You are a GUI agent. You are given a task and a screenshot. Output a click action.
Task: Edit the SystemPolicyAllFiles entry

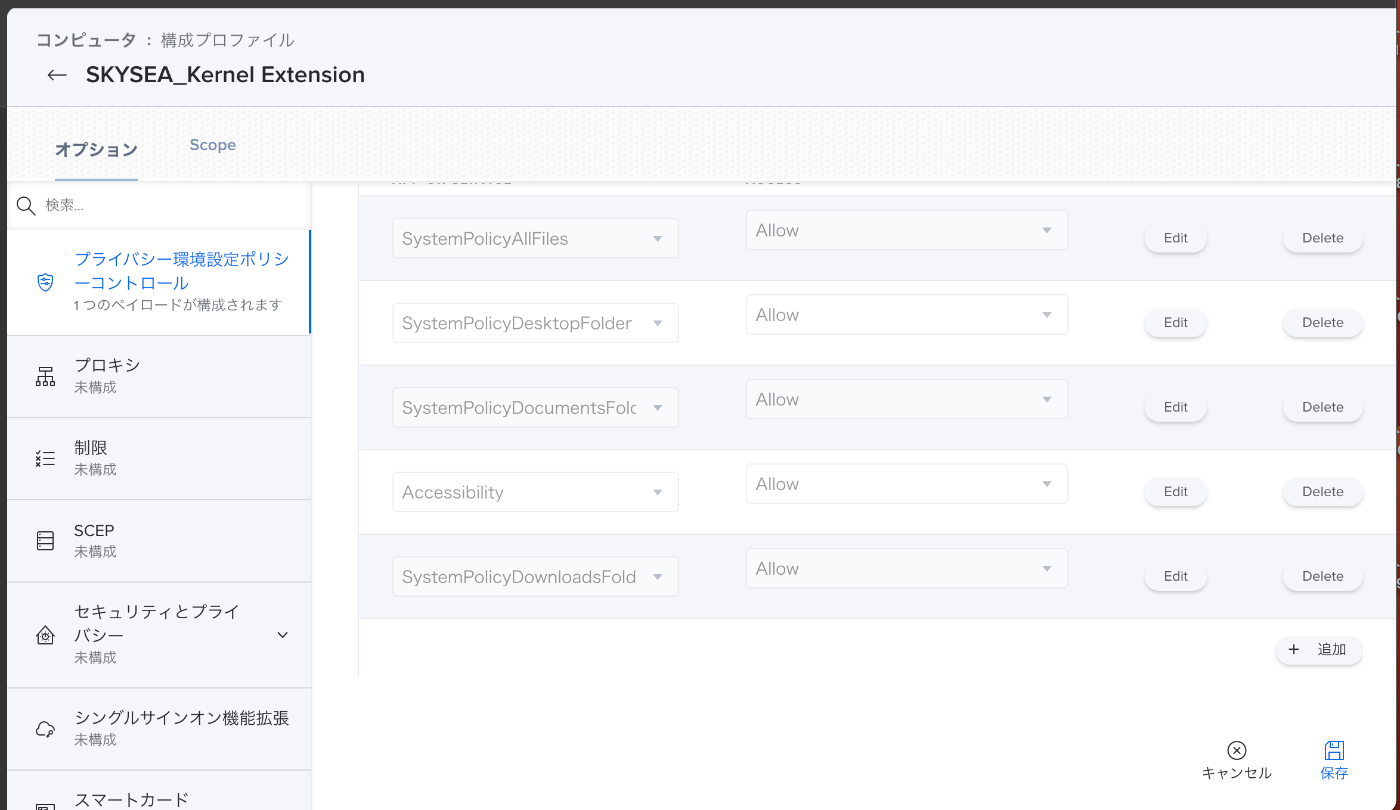coord(1176,238)
